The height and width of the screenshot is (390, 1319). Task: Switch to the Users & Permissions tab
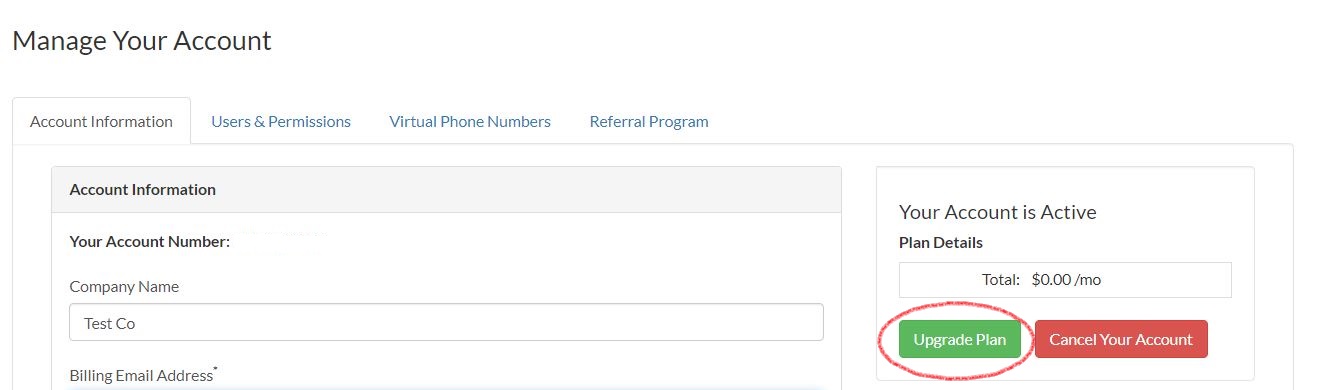(x=281, y=121)
